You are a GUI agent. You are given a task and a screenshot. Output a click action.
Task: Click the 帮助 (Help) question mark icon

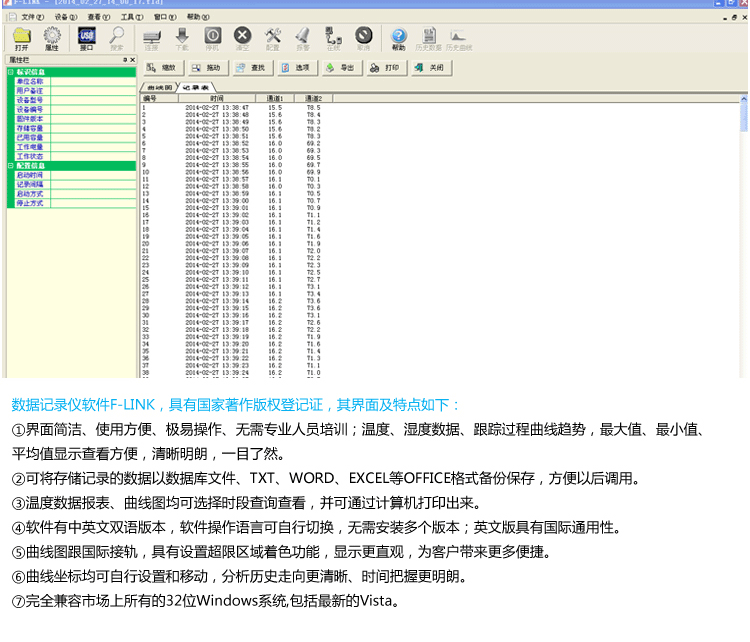pos(399,38)
